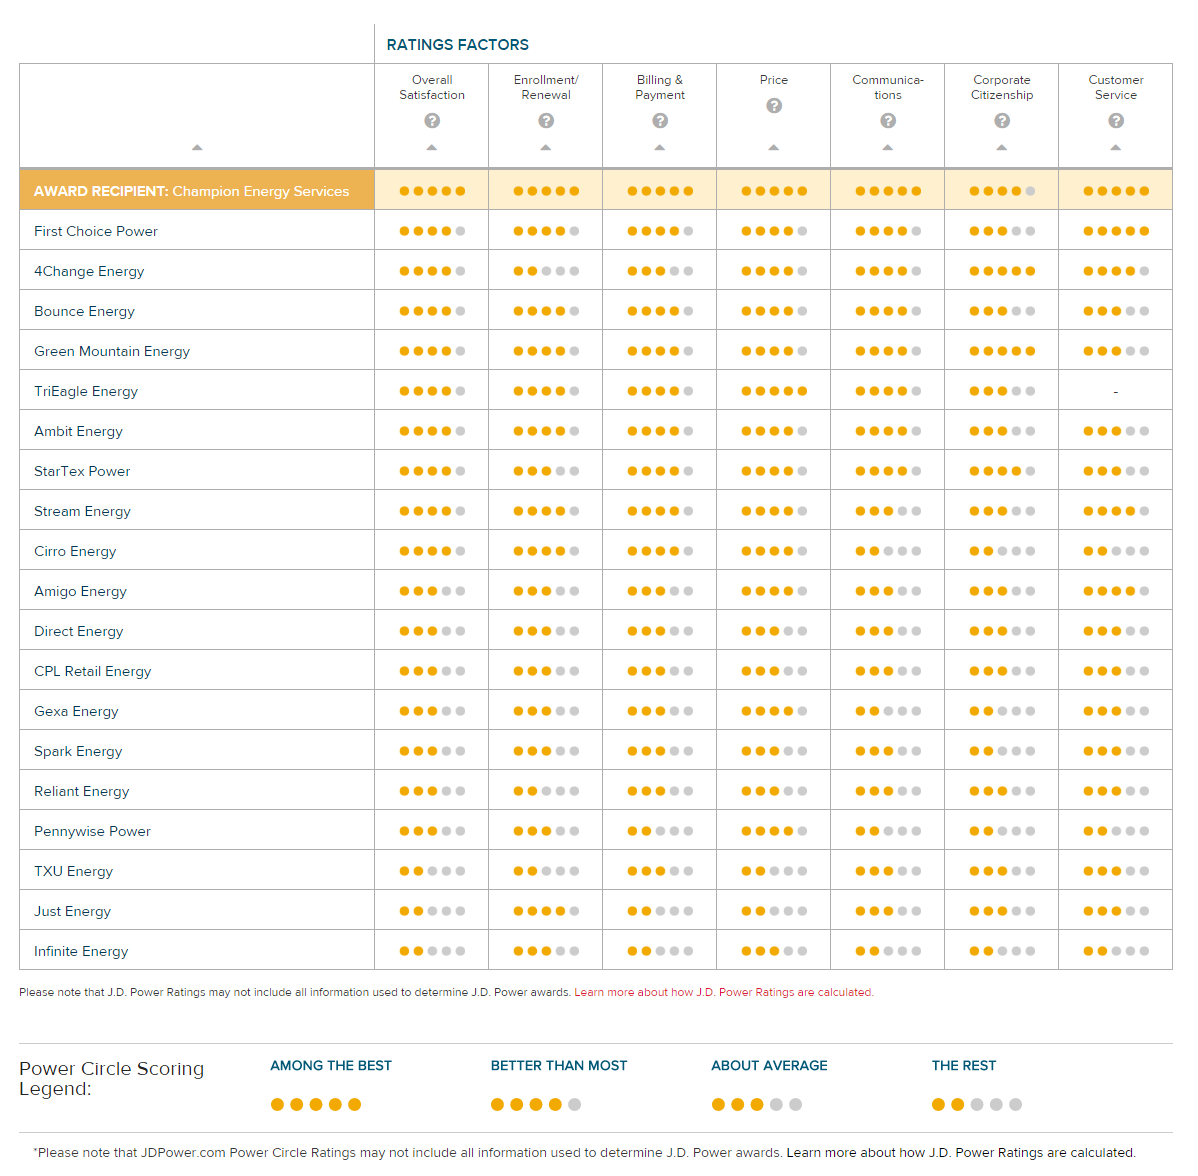Click the Communications question mark icon
This screenshot has height=1176, width=1198.
pyautogui.click(x=888, y=121)
